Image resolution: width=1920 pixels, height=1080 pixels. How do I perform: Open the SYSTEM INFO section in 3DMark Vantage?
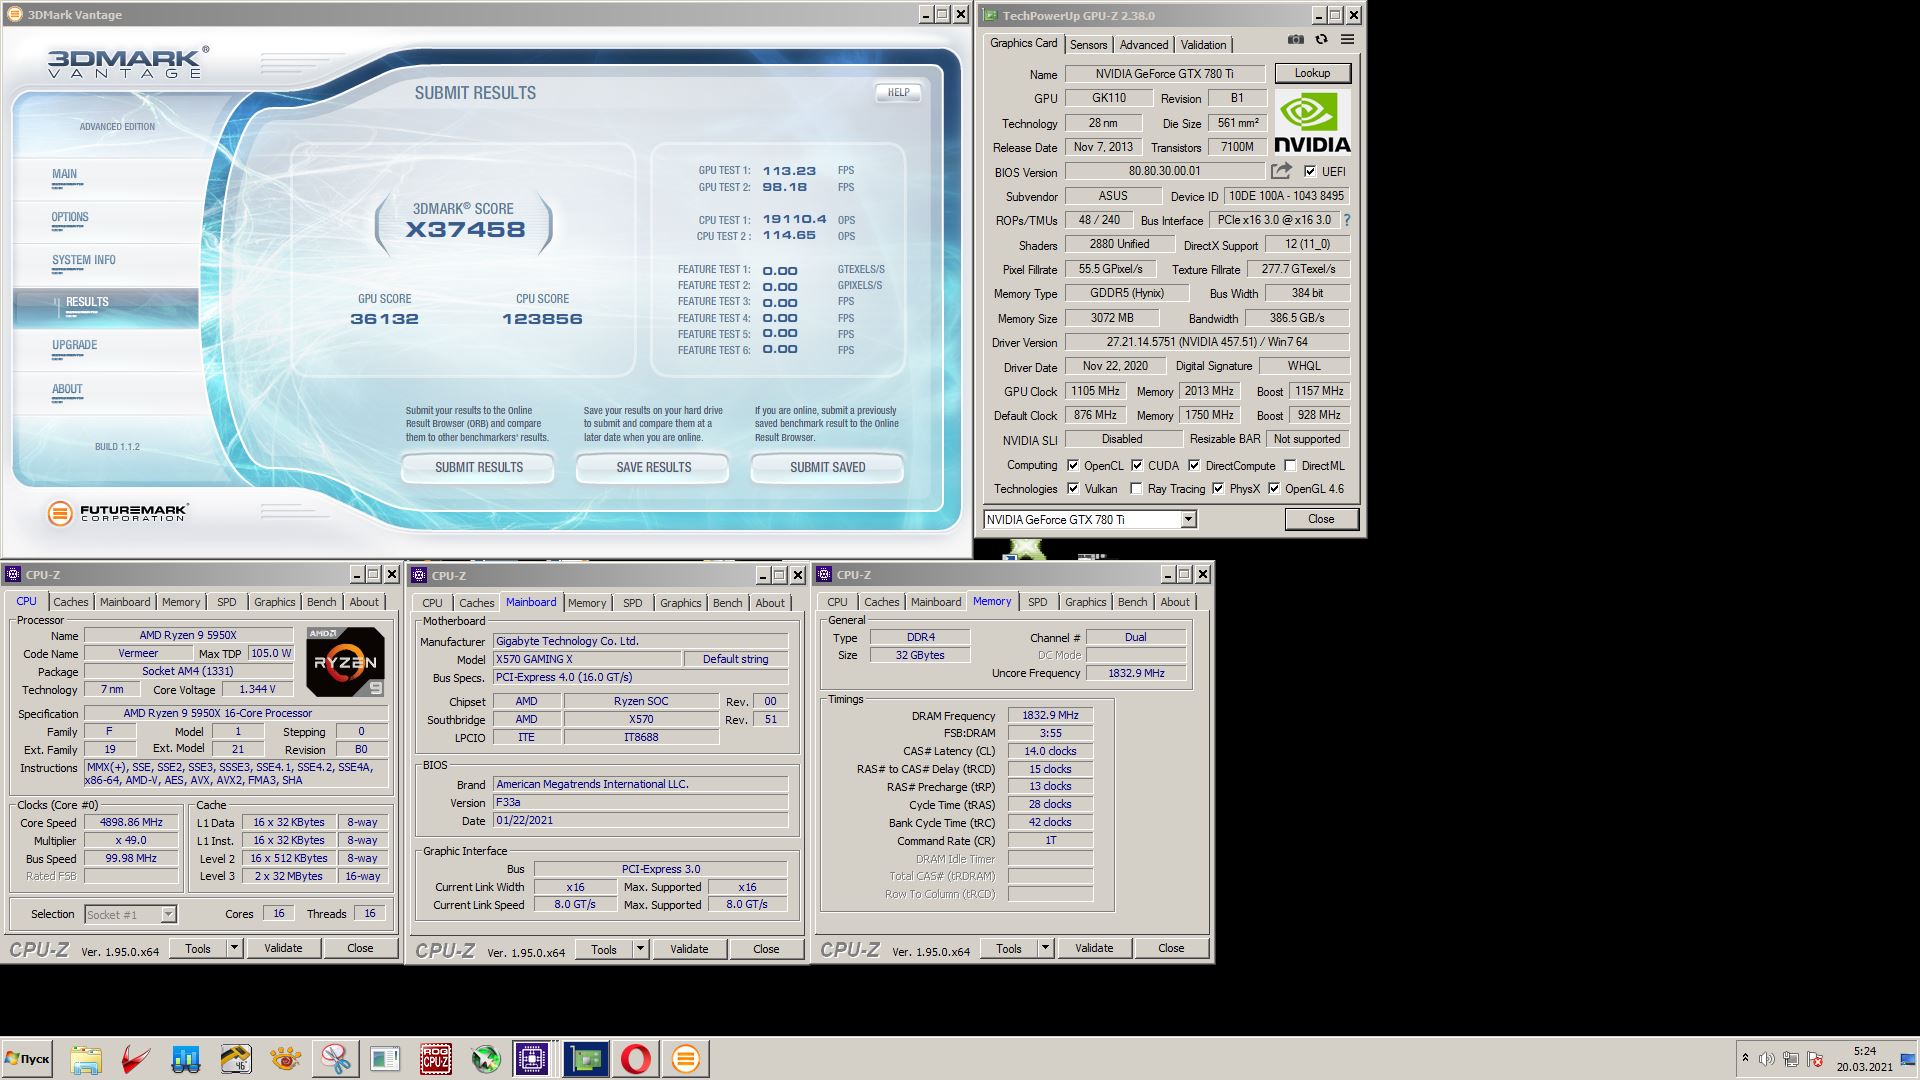click(x=84, y=260)
